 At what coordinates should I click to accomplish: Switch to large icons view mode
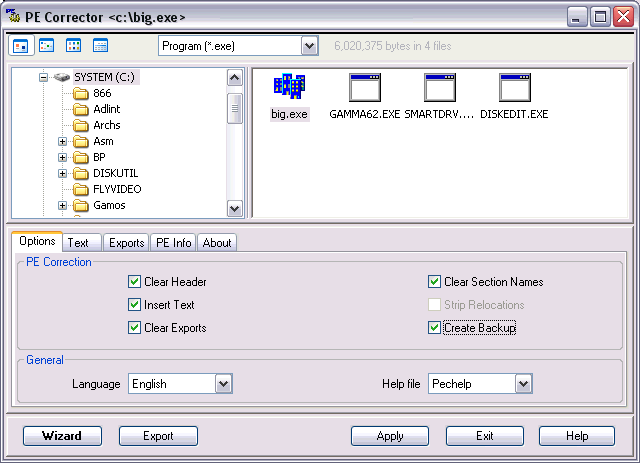pos(20,46)
